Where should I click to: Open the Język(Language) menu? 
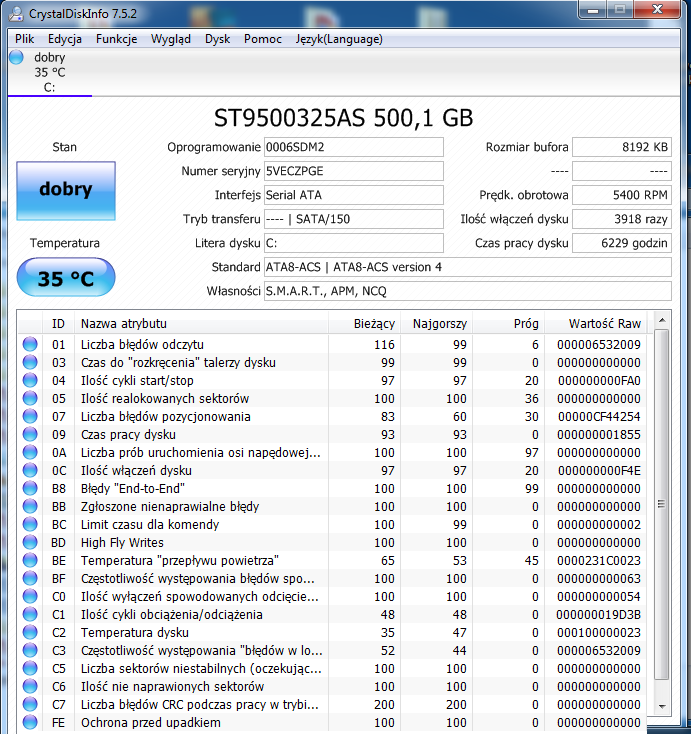click(339, 39)
